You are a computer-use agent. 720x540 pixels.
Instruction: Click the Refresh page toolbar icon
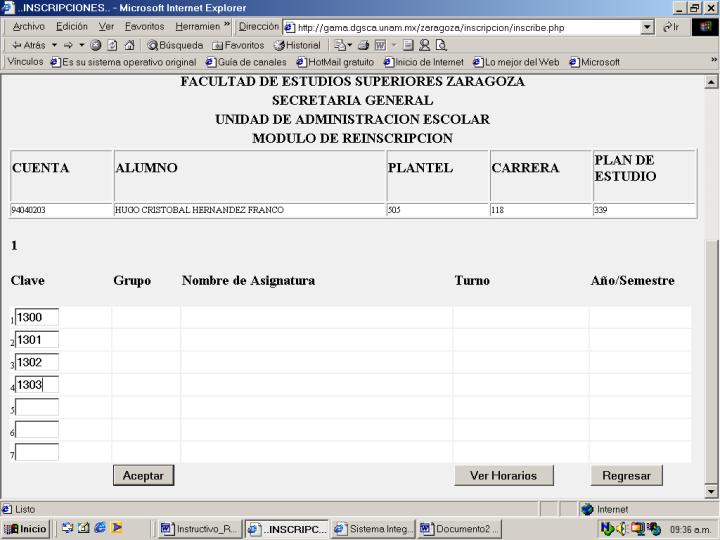[112, 44]
